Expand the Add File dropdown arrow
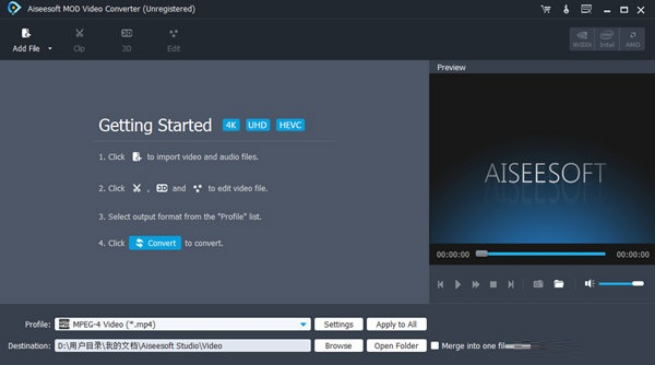The height and width of the screenshot is (365, 657). pos(50,49)
